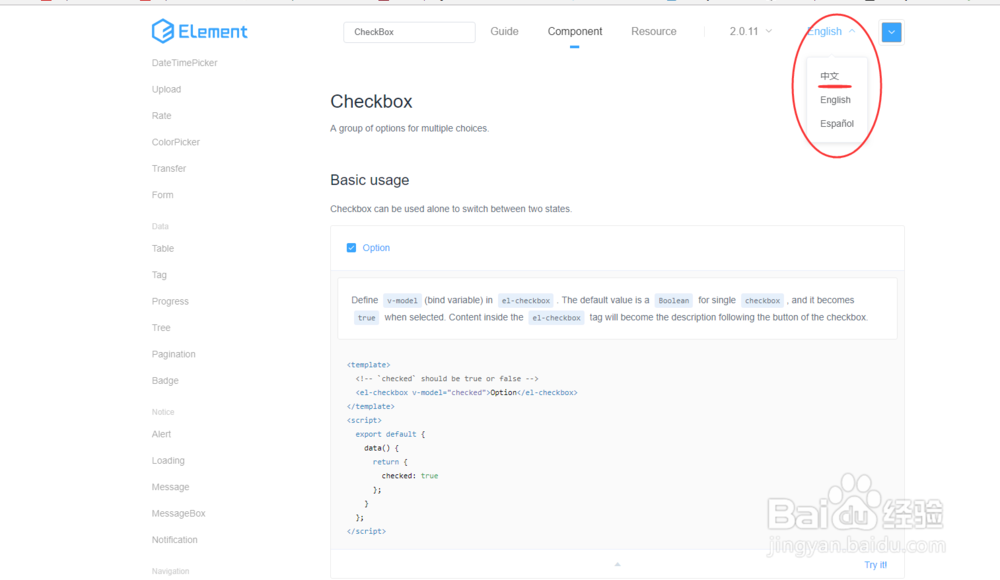Go to Notification in sidebar
Screen dimensions: 1000x580
coord(175,540)
